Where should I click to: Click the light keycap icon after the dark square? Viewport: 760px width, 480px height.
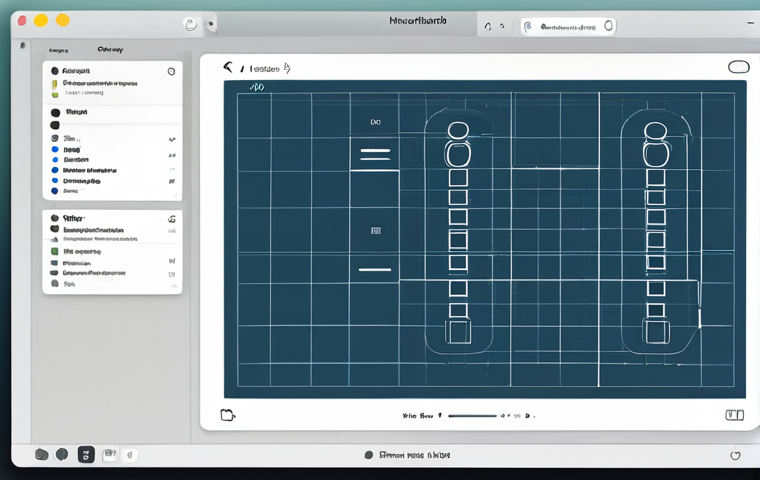pyautogui.click(x=110, y=454)
